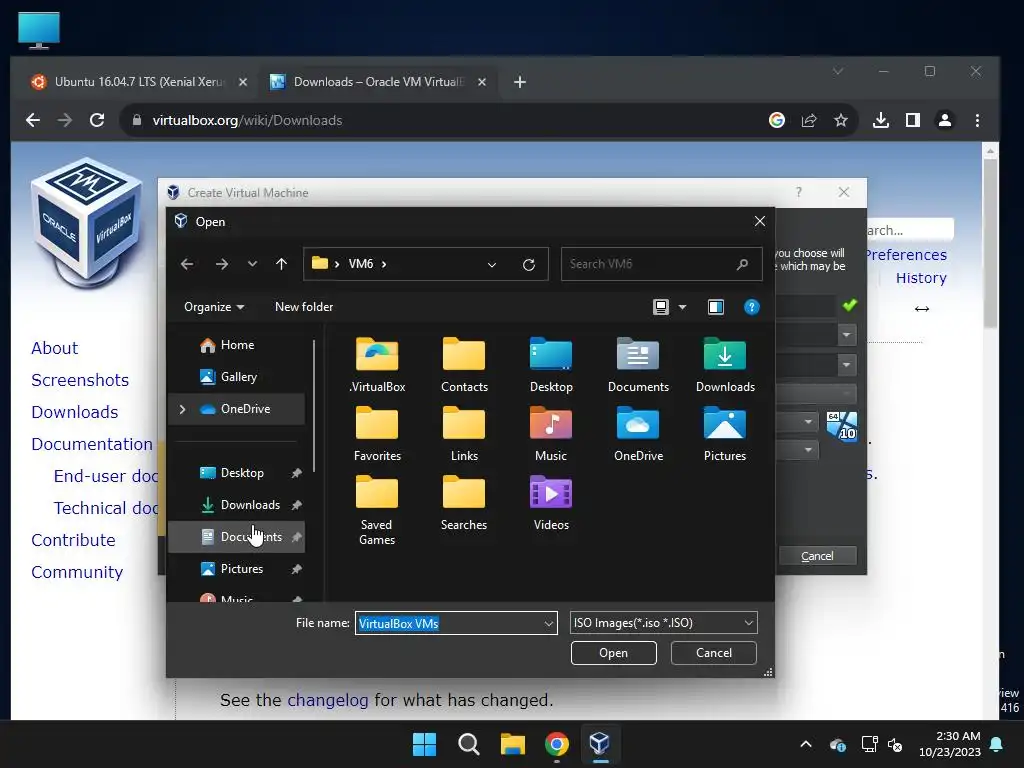Screen dimensions: 1024x768
Task: Open the Screenshots page link
Action: 80,380
